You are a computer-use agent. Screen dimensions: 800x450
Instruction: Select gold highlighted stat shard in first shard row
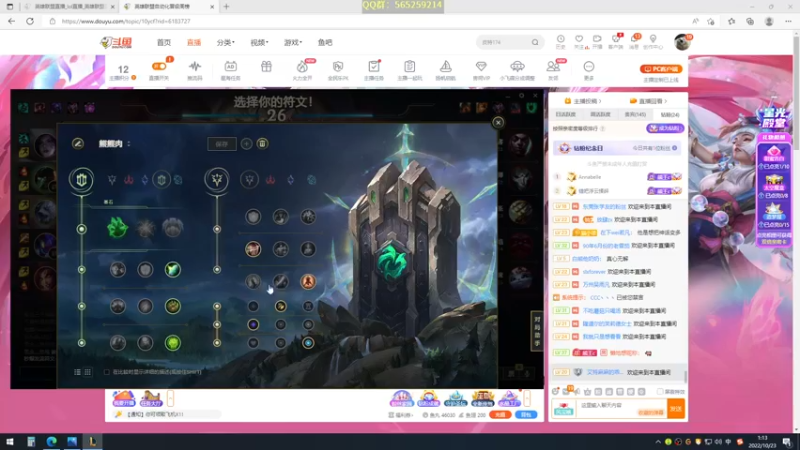pyautogui.click(x=281, y=306)
